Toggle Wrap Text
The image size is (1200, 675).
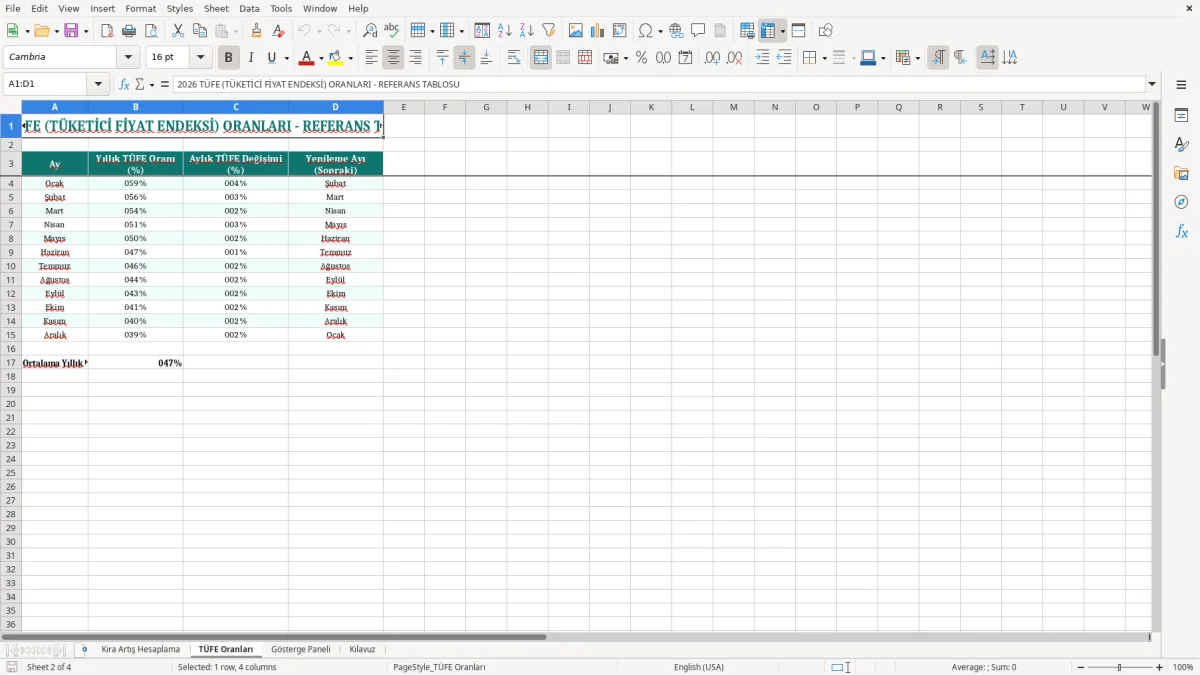tap(514, 58)
